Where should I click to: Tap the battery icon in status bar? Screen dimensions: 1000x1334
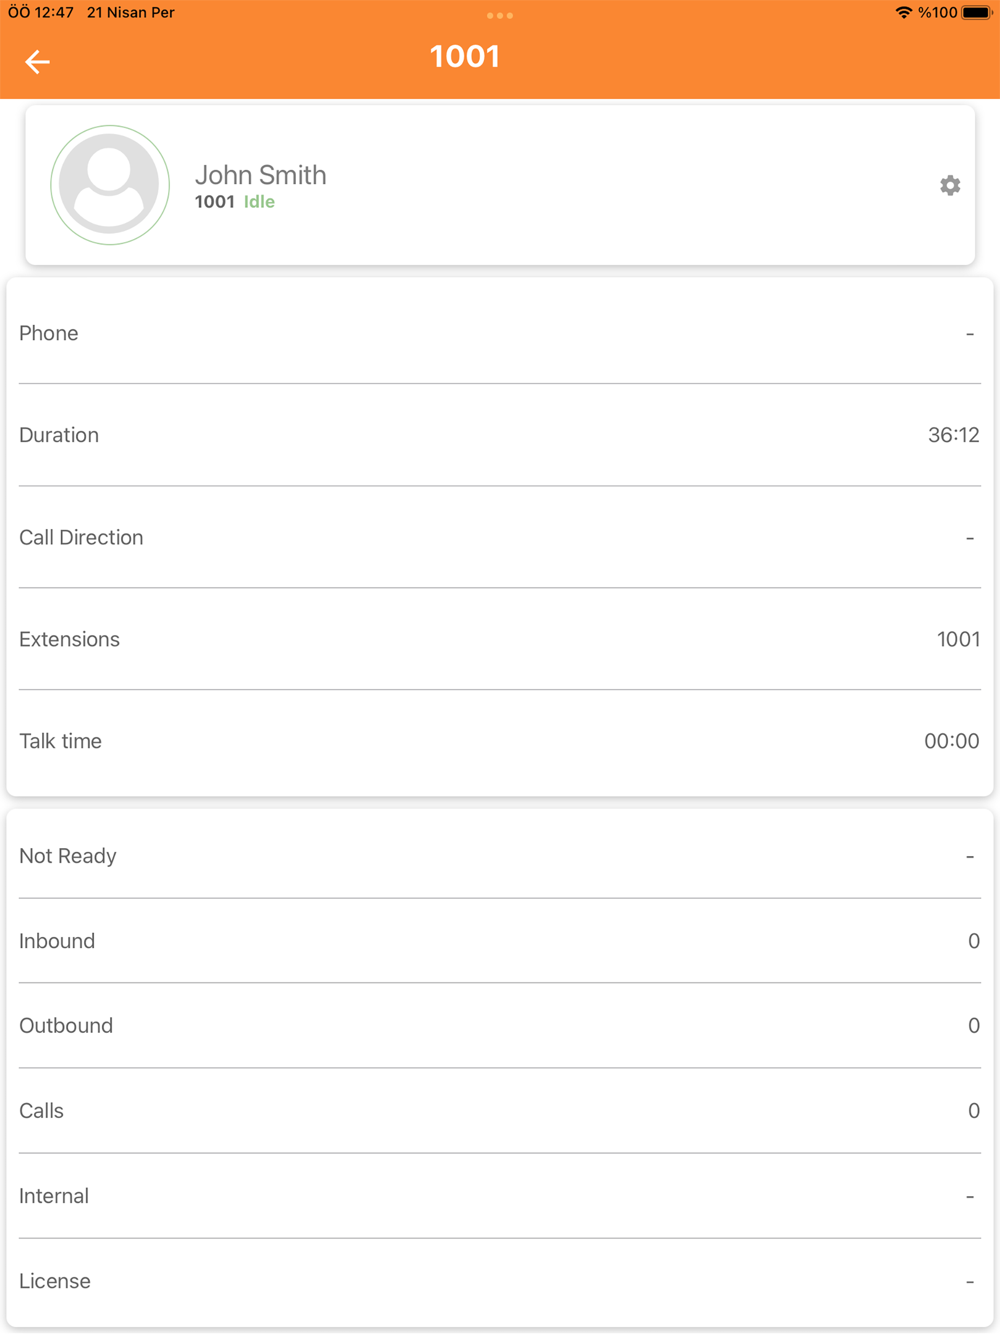coord(977,13)
